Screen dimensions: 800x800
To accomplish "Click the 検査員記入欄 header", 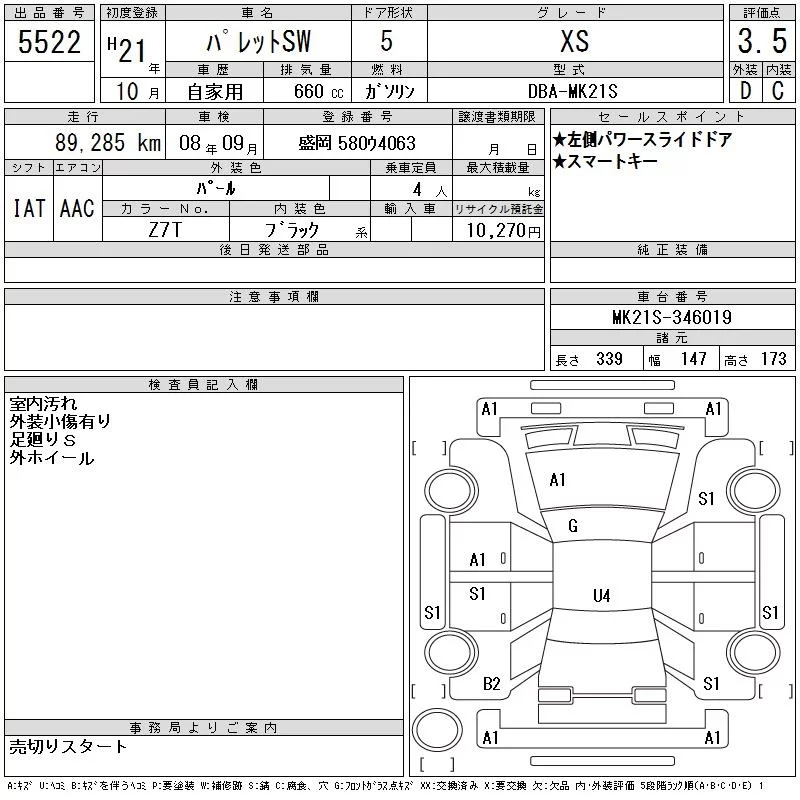I will pyautogui.click(x=203, y=385).
